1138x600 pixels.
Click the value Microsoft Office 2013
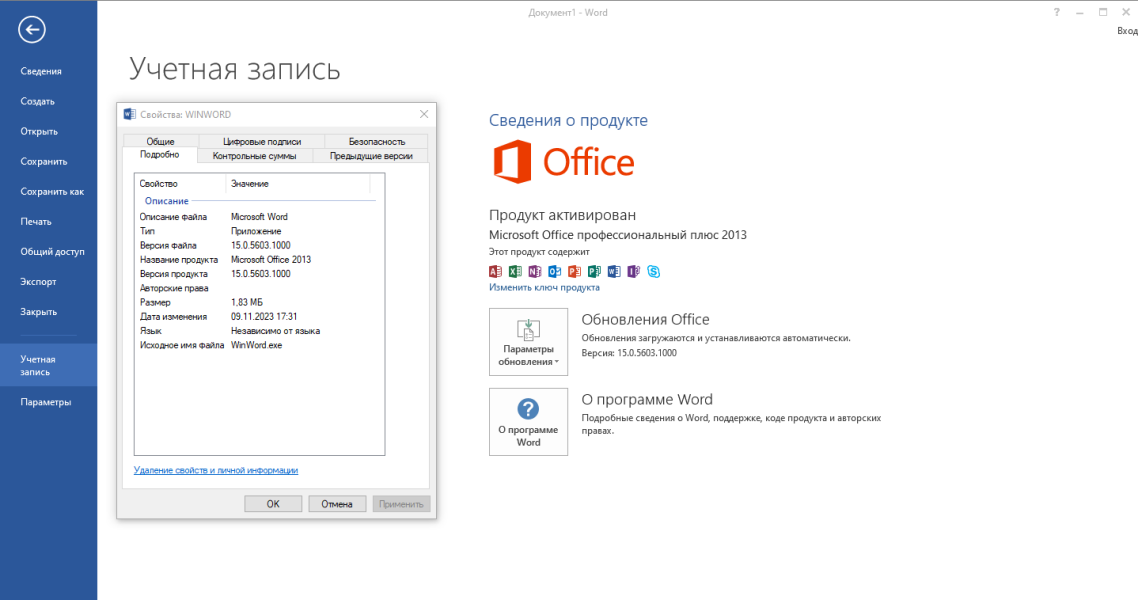click(271, 260)
